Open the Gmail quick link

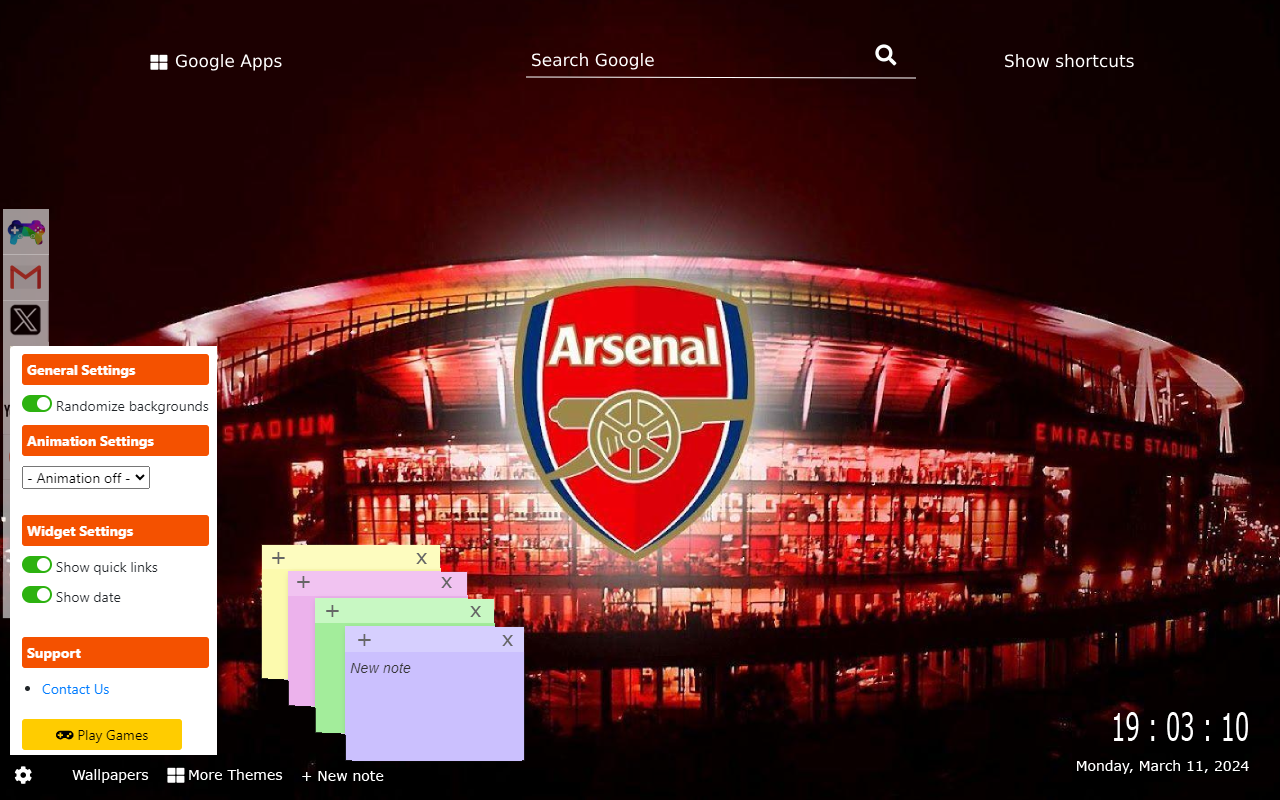coord(26,277)
